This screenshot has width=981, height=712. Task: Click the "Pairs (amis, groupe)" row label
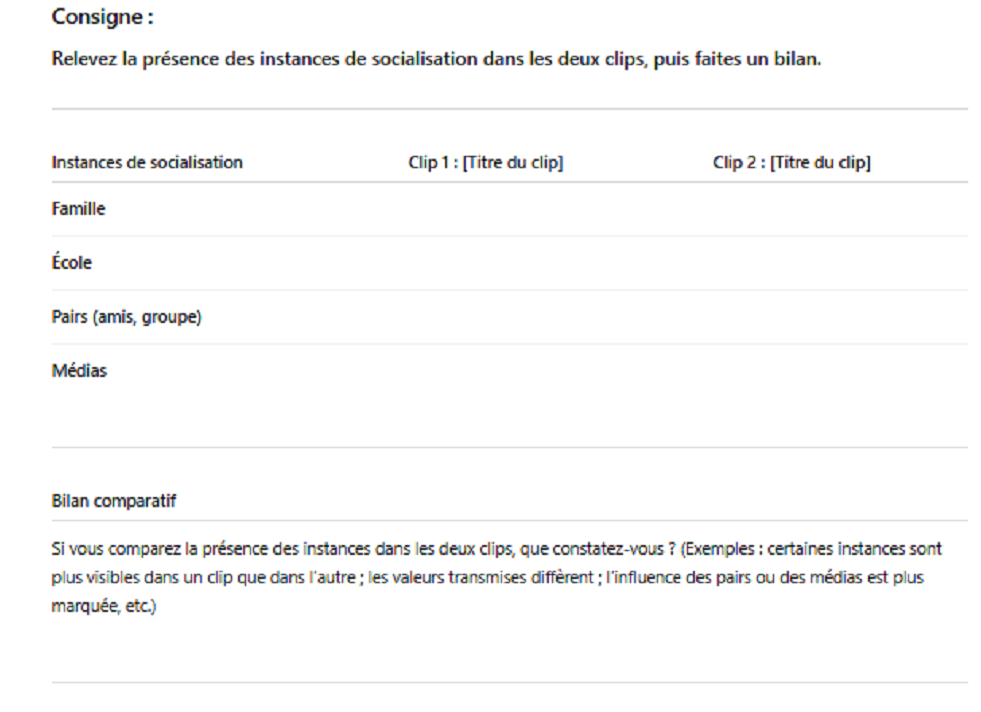tap(120, 317)
